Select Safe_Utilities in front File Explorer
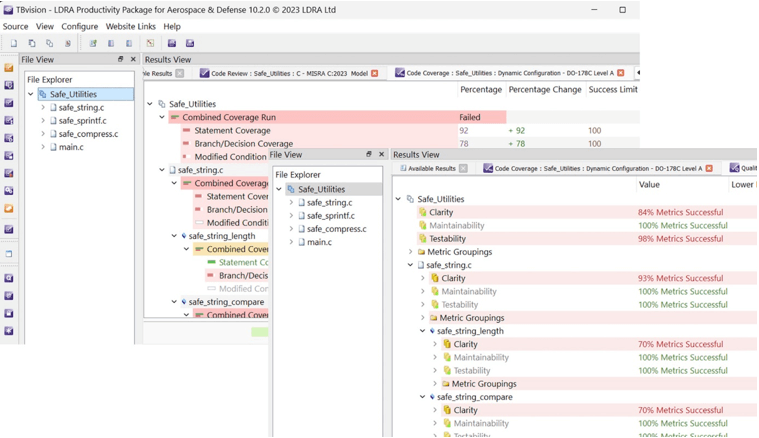This screenshot has width=759, height=438. (321, 189)
